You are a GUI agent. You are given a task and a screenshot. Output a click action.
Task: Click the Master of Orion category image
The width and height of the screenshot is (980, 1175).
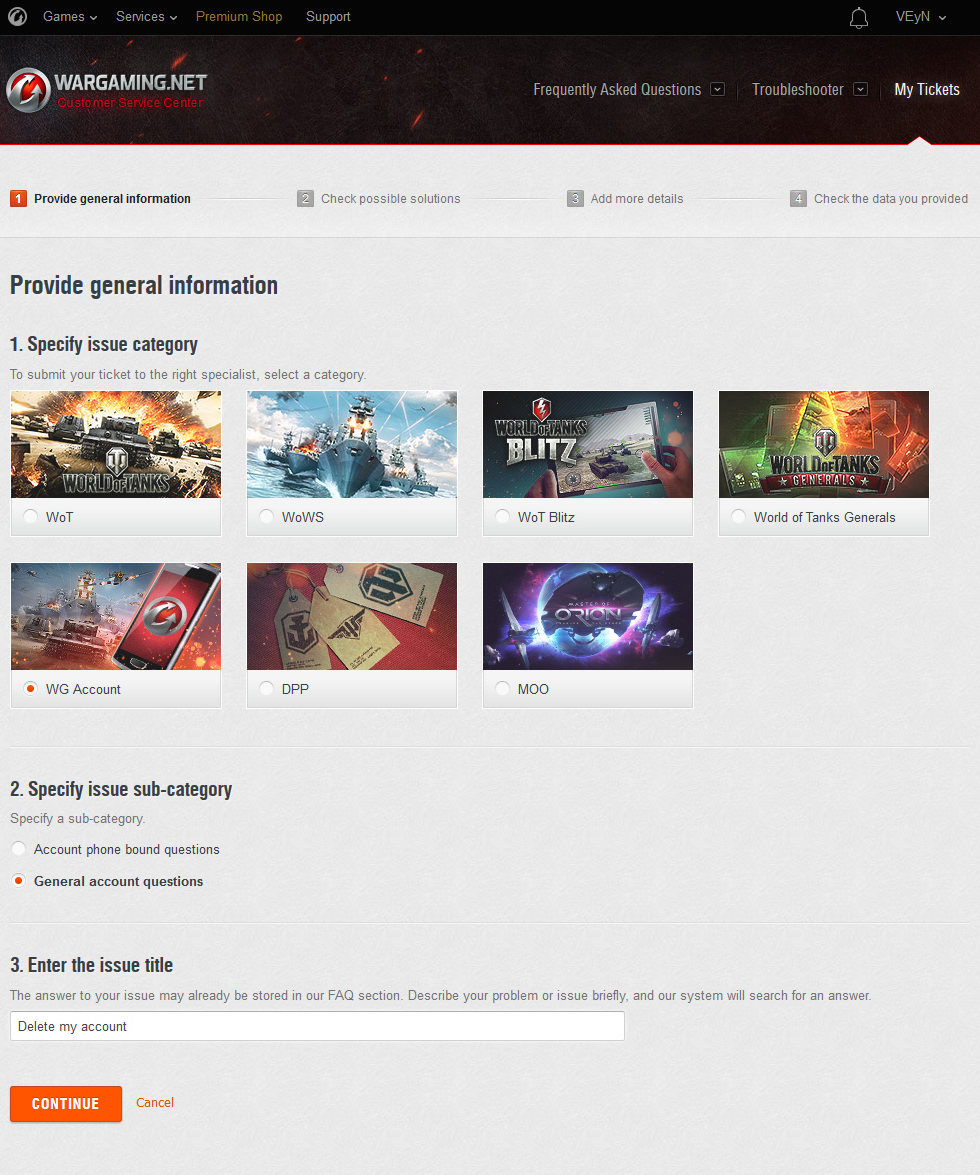click(588, 616)
